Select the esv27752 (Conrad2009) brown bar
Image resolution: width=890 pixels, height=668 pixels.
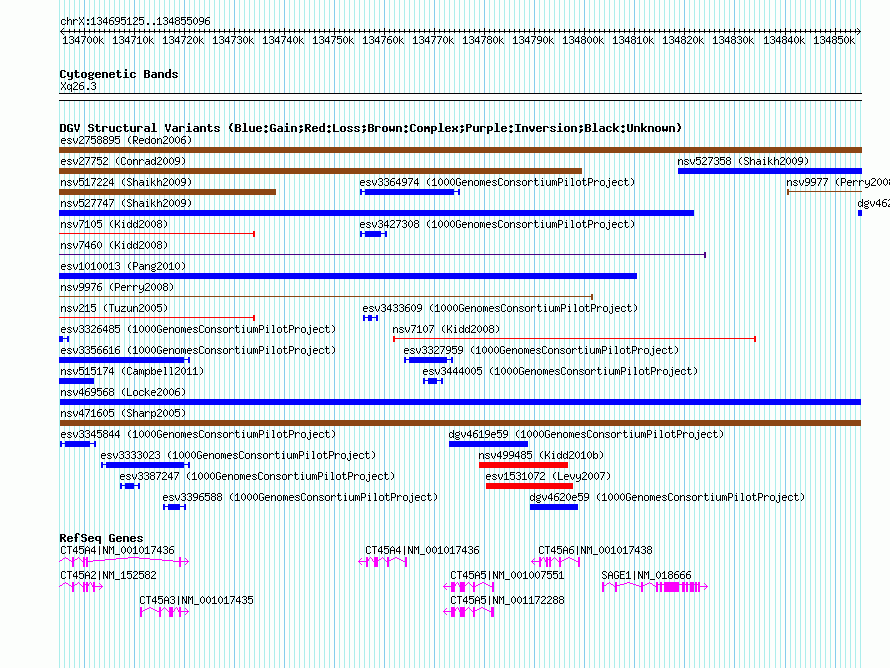point(321,171)
